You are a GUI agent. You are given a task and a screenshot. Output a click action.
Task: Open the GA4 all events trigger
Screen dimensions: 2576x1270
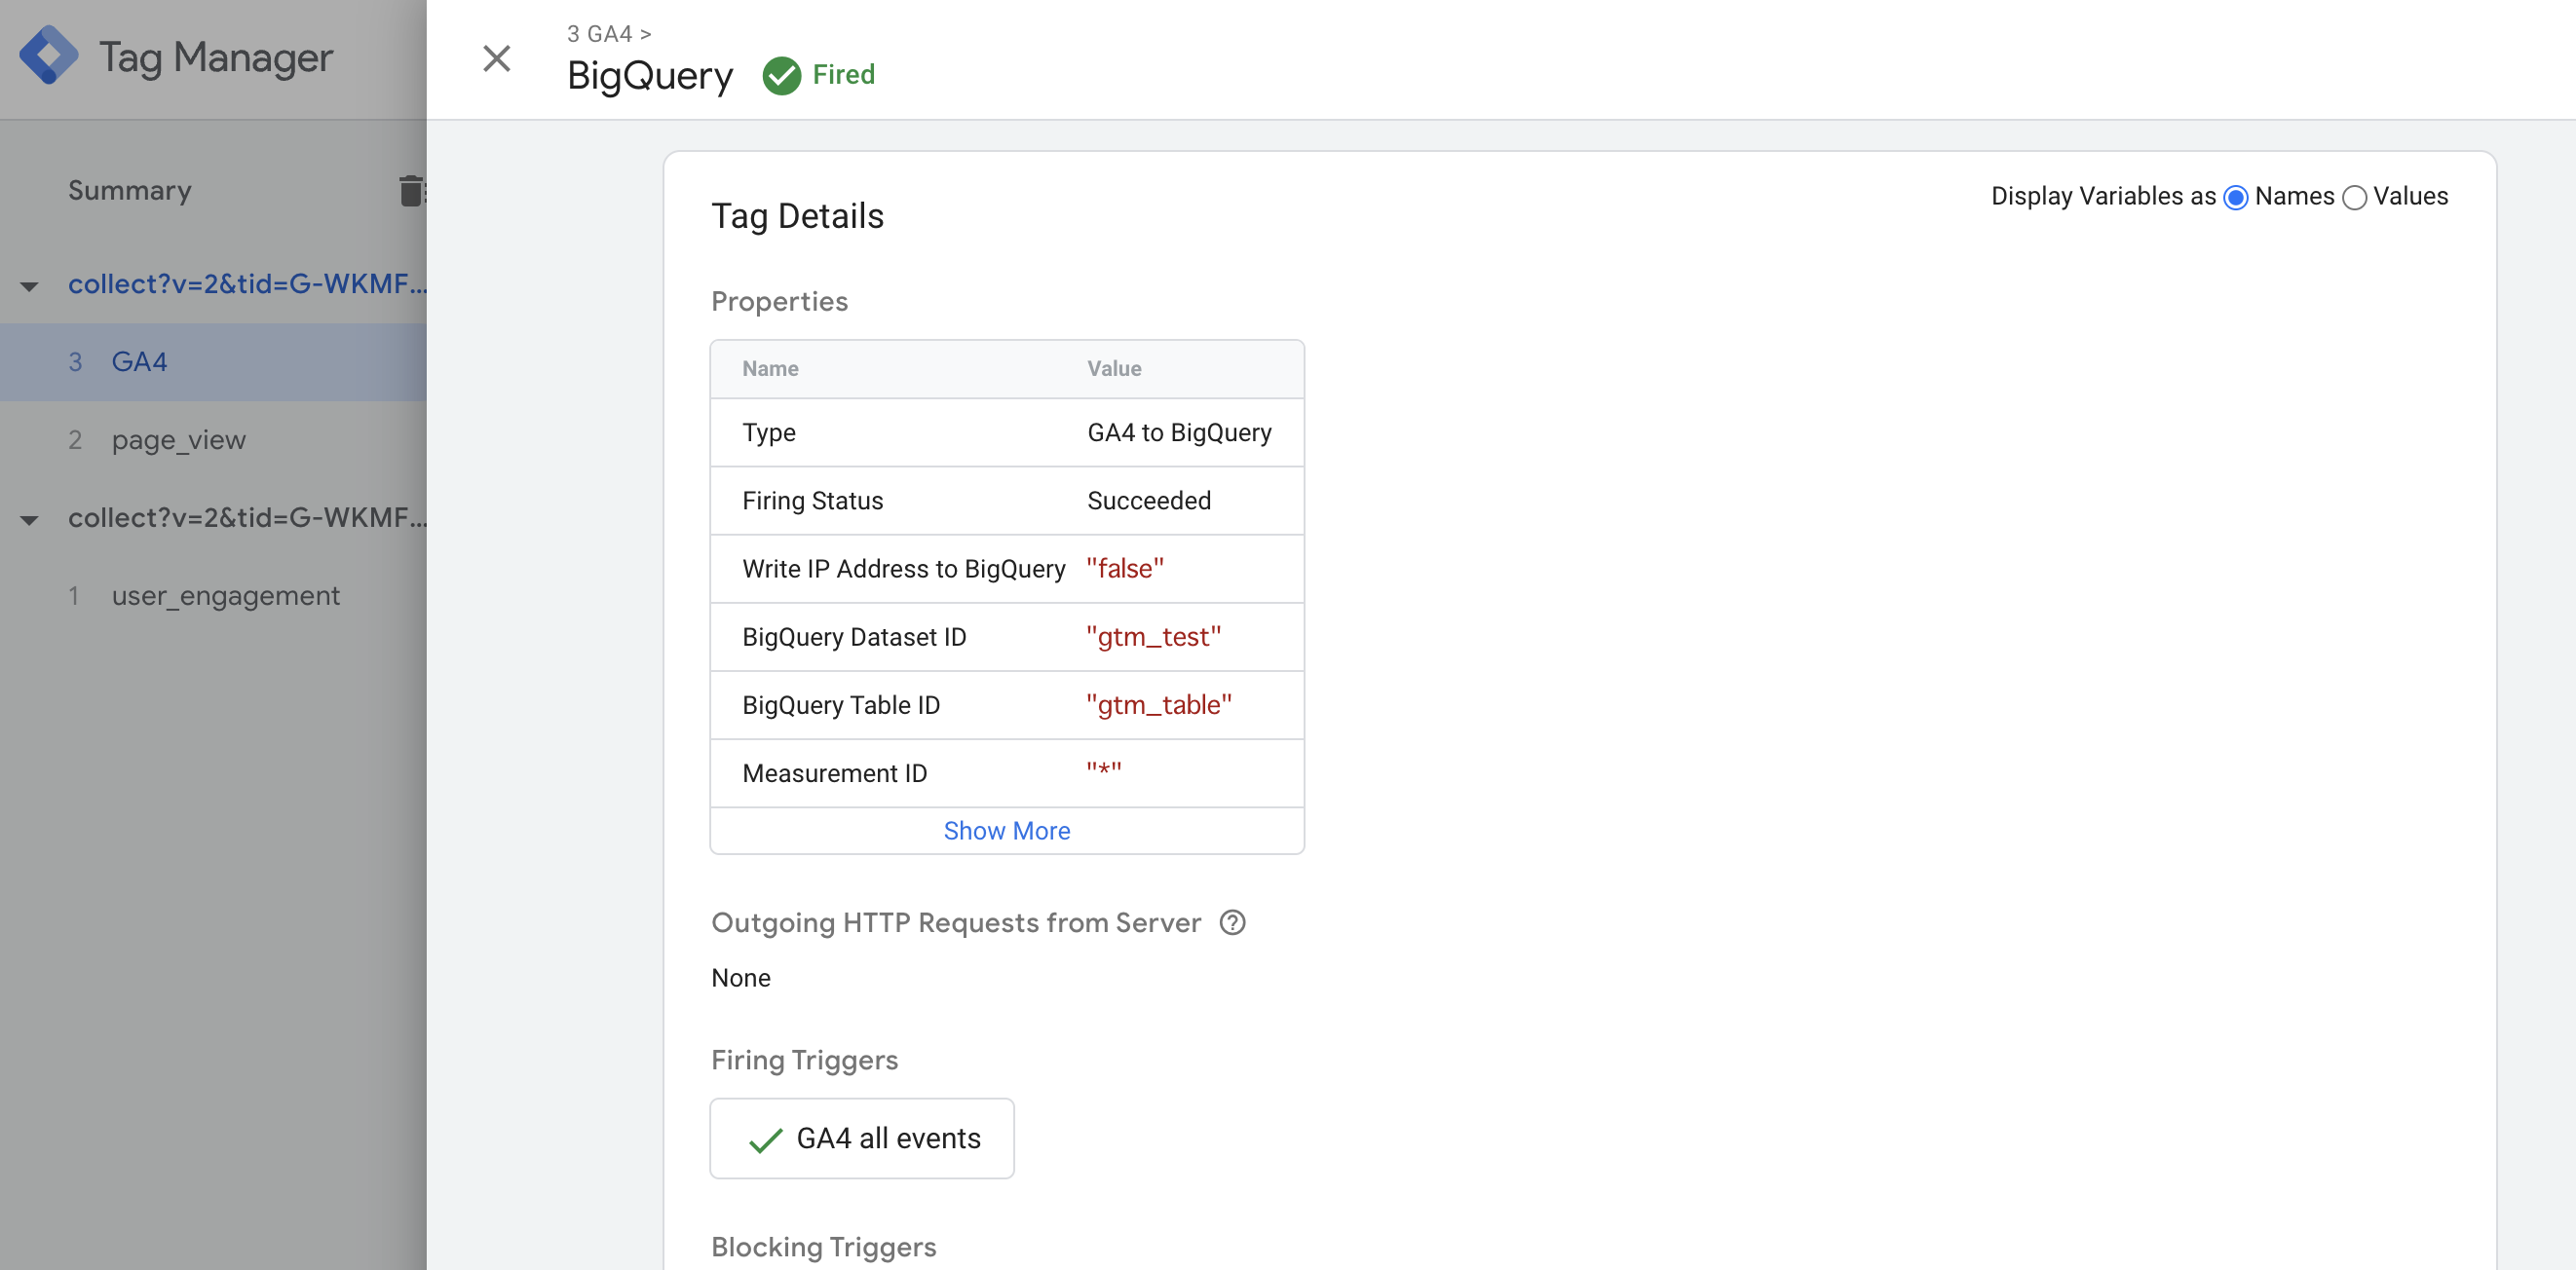(x=887, y=1139)
